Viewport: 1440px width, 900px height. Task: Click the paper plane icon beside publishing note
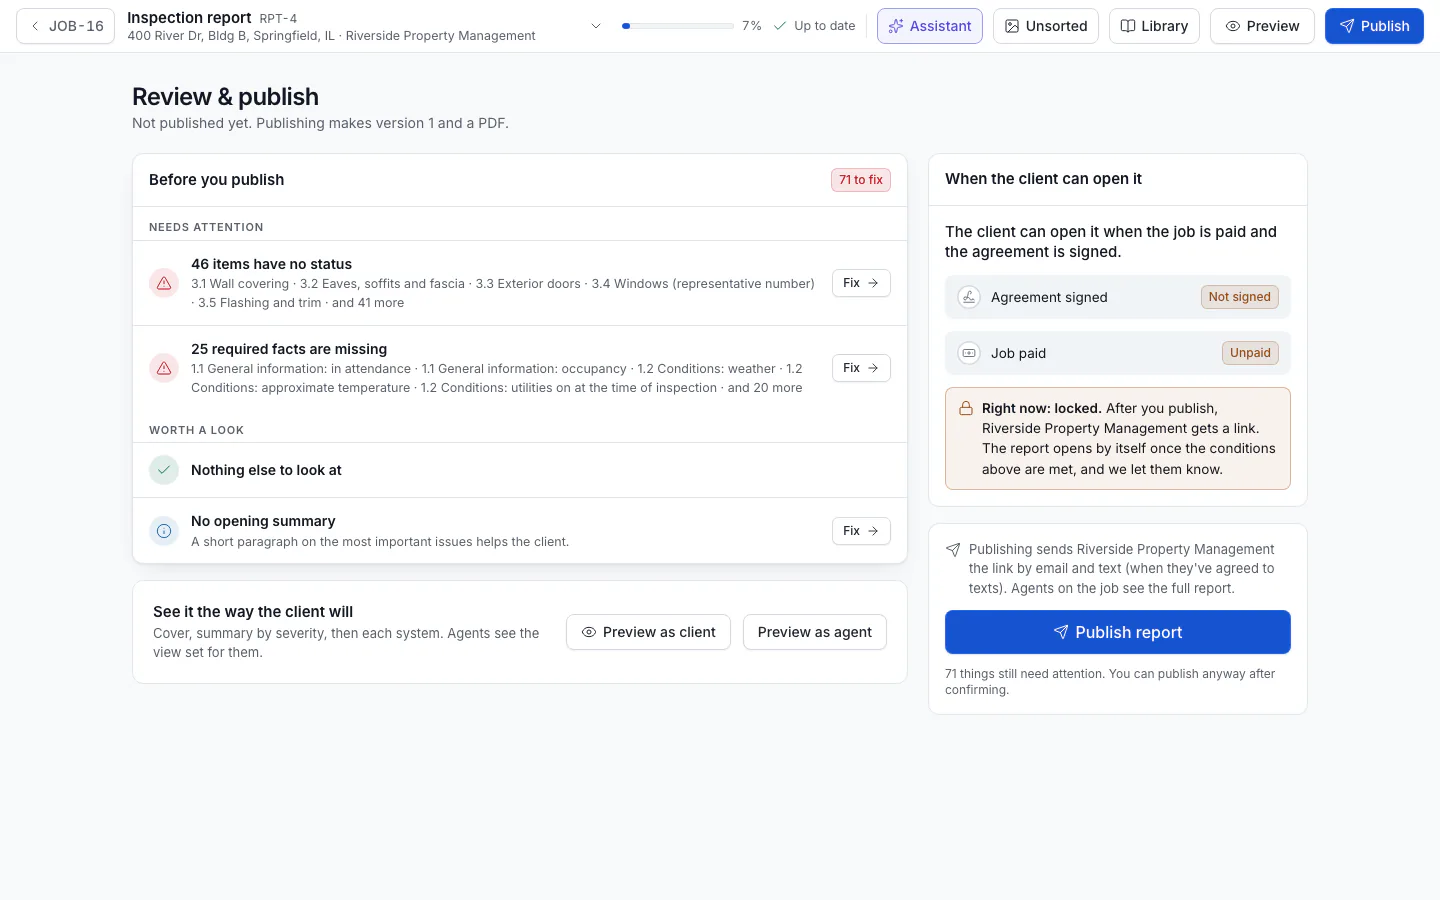click(953, 550)
